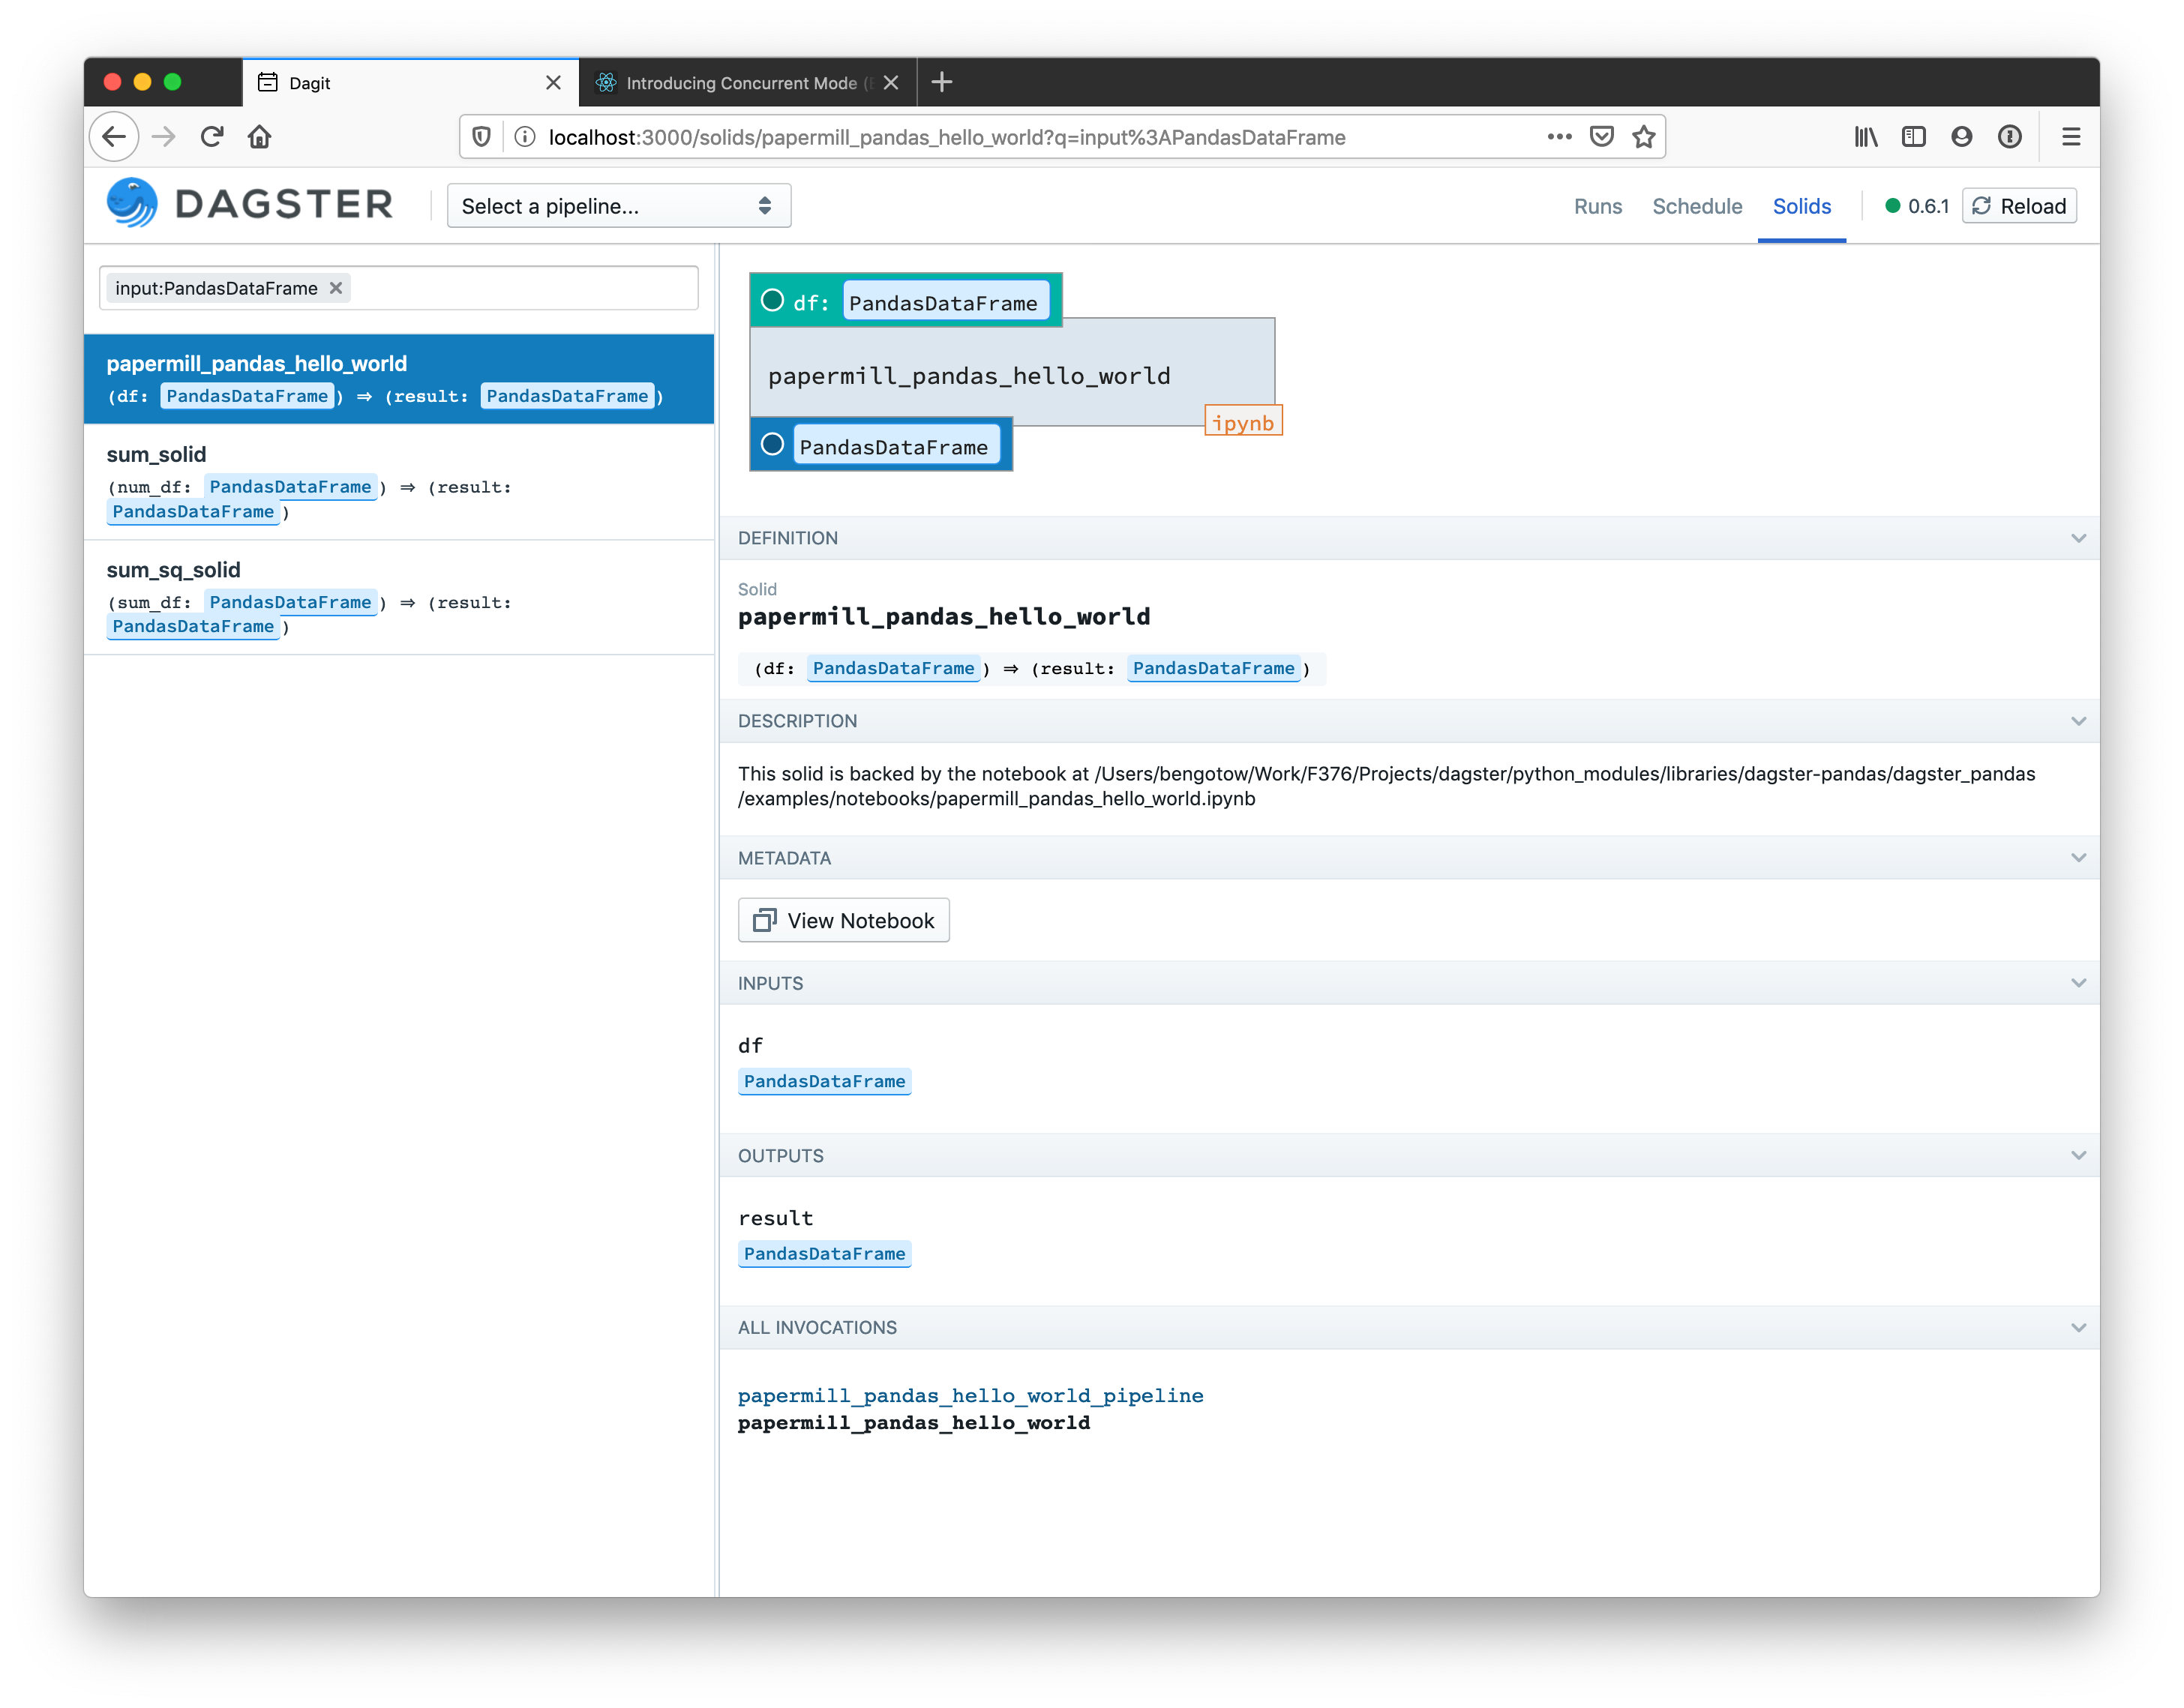Select the Solids tab

click(1802, 206)
